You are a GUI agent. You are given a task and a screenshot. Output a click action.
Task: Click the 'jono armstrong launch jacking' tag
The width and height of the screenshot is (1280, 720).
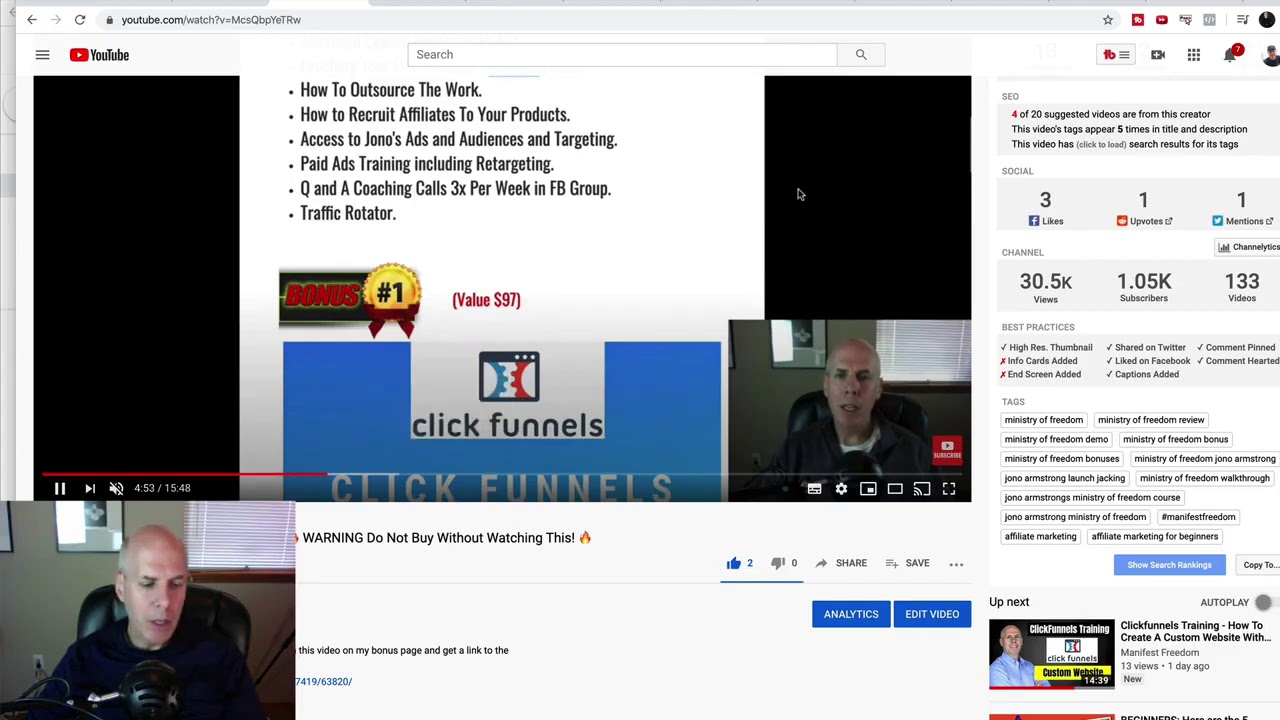pyautogui.click(x=1064, y=478)
